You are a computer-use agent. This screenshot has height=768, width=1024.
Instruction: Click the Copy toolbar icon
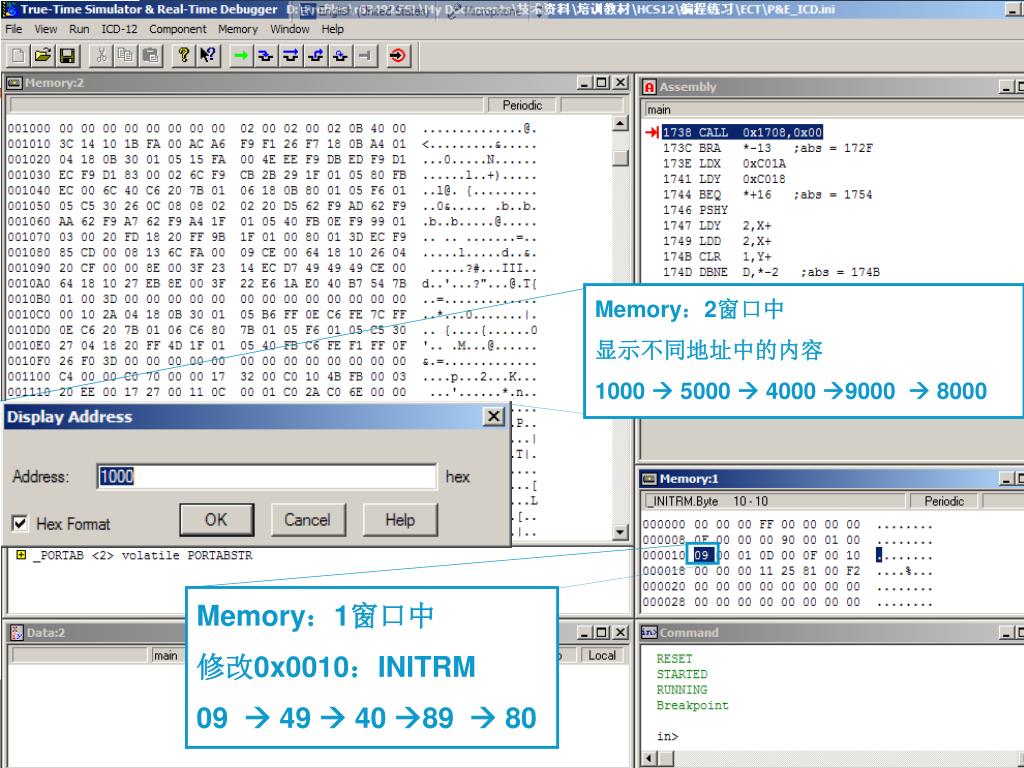tap(125, 56)
